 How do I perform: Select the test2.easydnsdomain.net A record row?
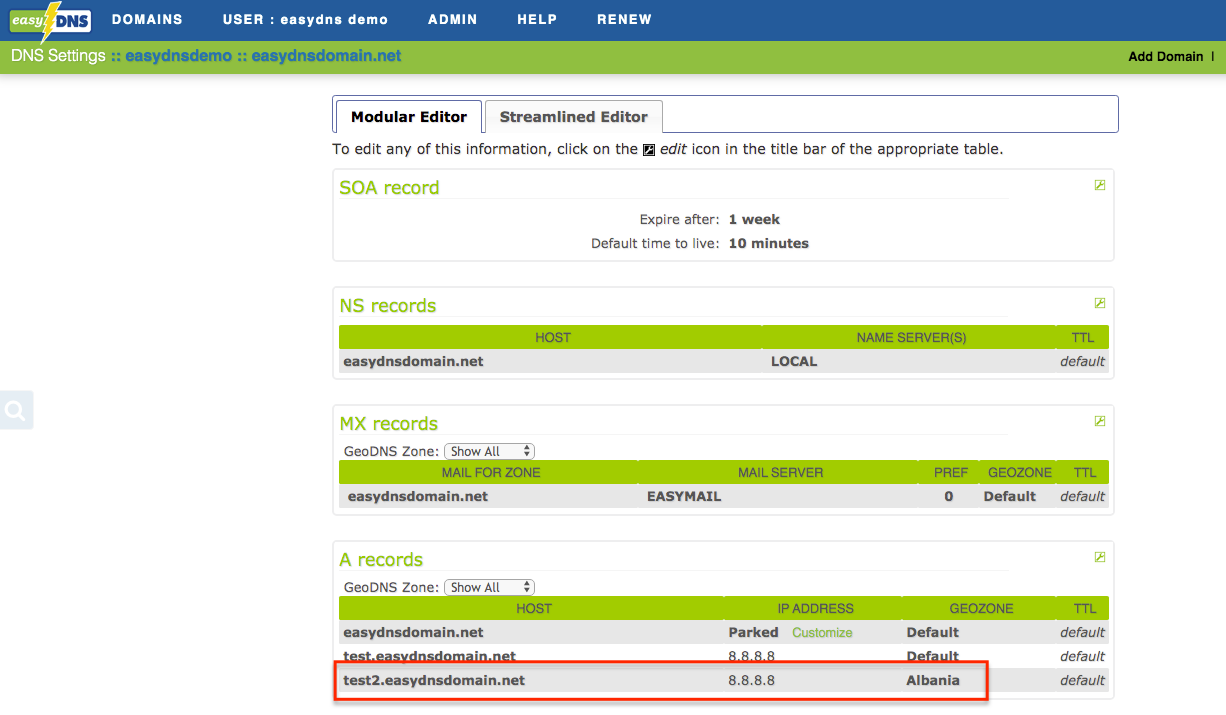pos(433,681)
